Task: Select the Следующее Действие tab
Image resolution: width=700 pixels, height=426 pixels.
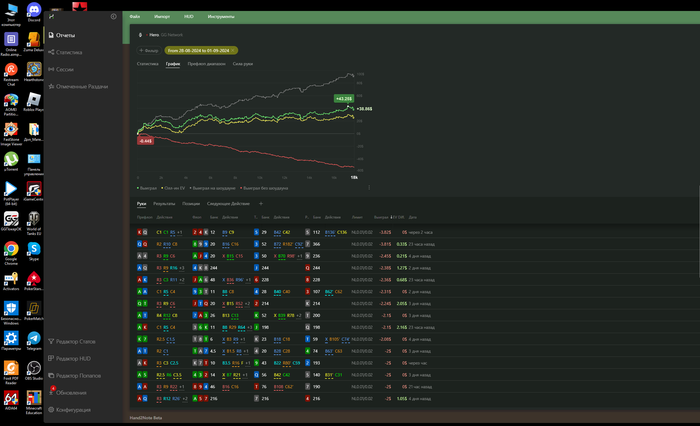Action: click(x=228, y=204)
